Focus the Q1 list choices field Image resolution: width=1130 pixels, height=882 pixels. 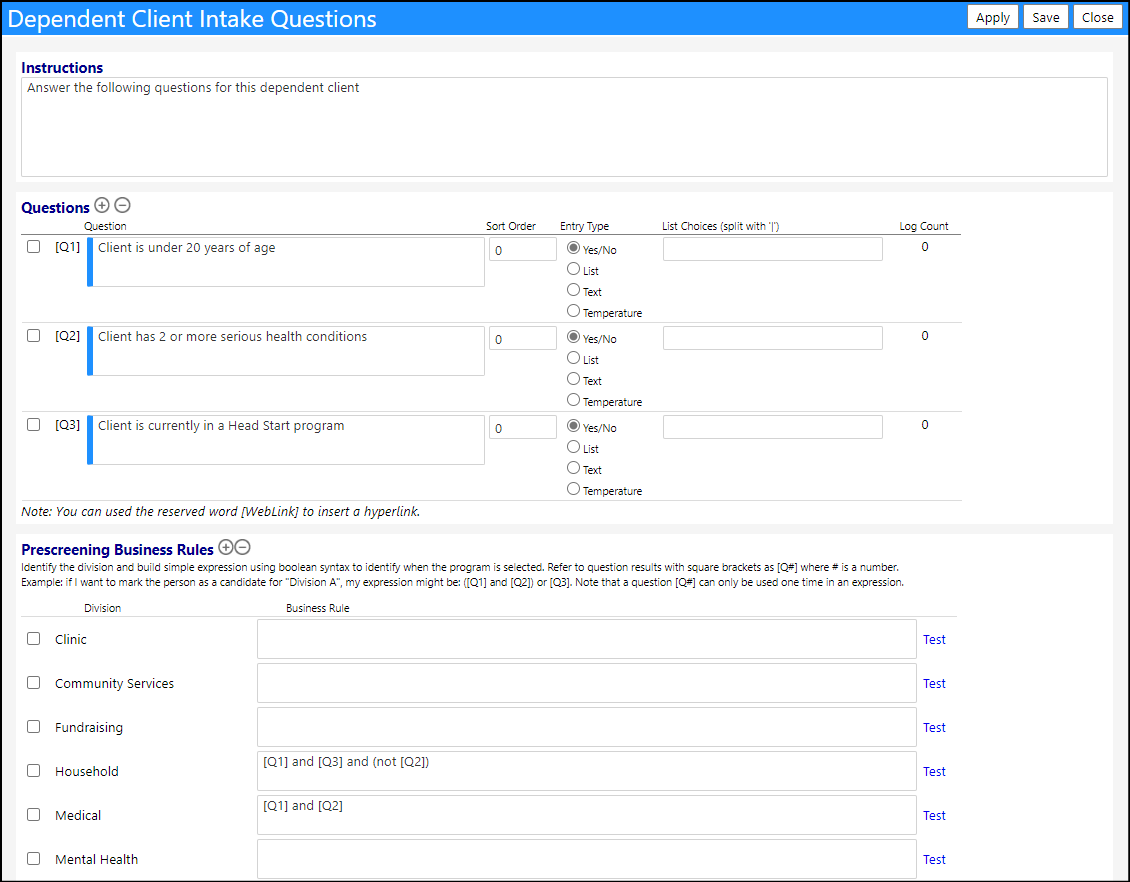click(773, 249)
